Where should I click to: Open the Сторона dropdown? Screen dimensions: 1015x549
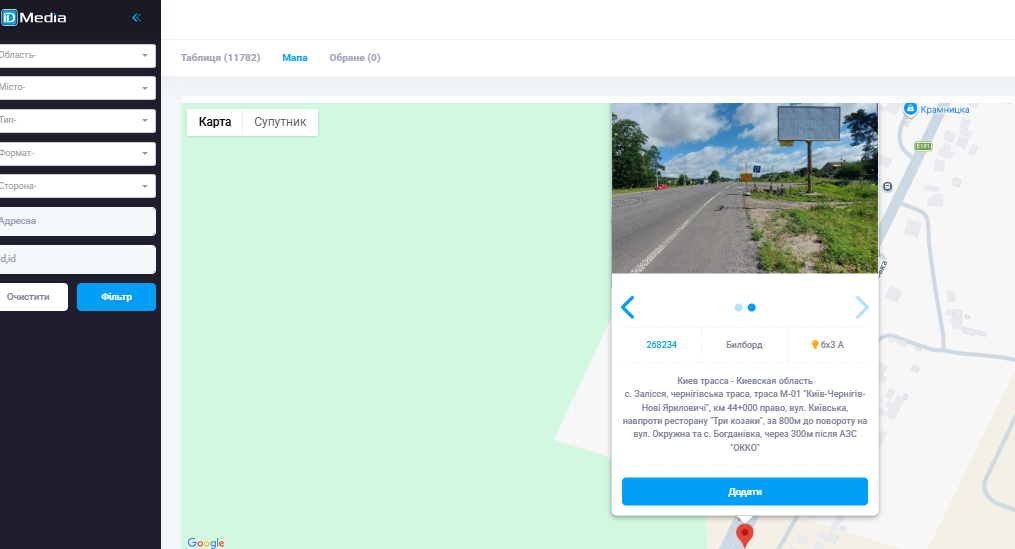tap(77, 186)
